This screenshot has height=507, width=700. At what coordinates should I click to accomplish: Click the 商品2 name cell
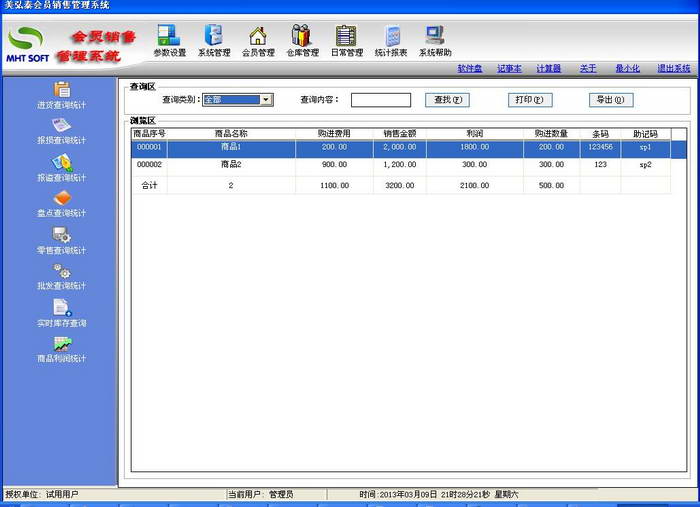(x=231, y=165)
